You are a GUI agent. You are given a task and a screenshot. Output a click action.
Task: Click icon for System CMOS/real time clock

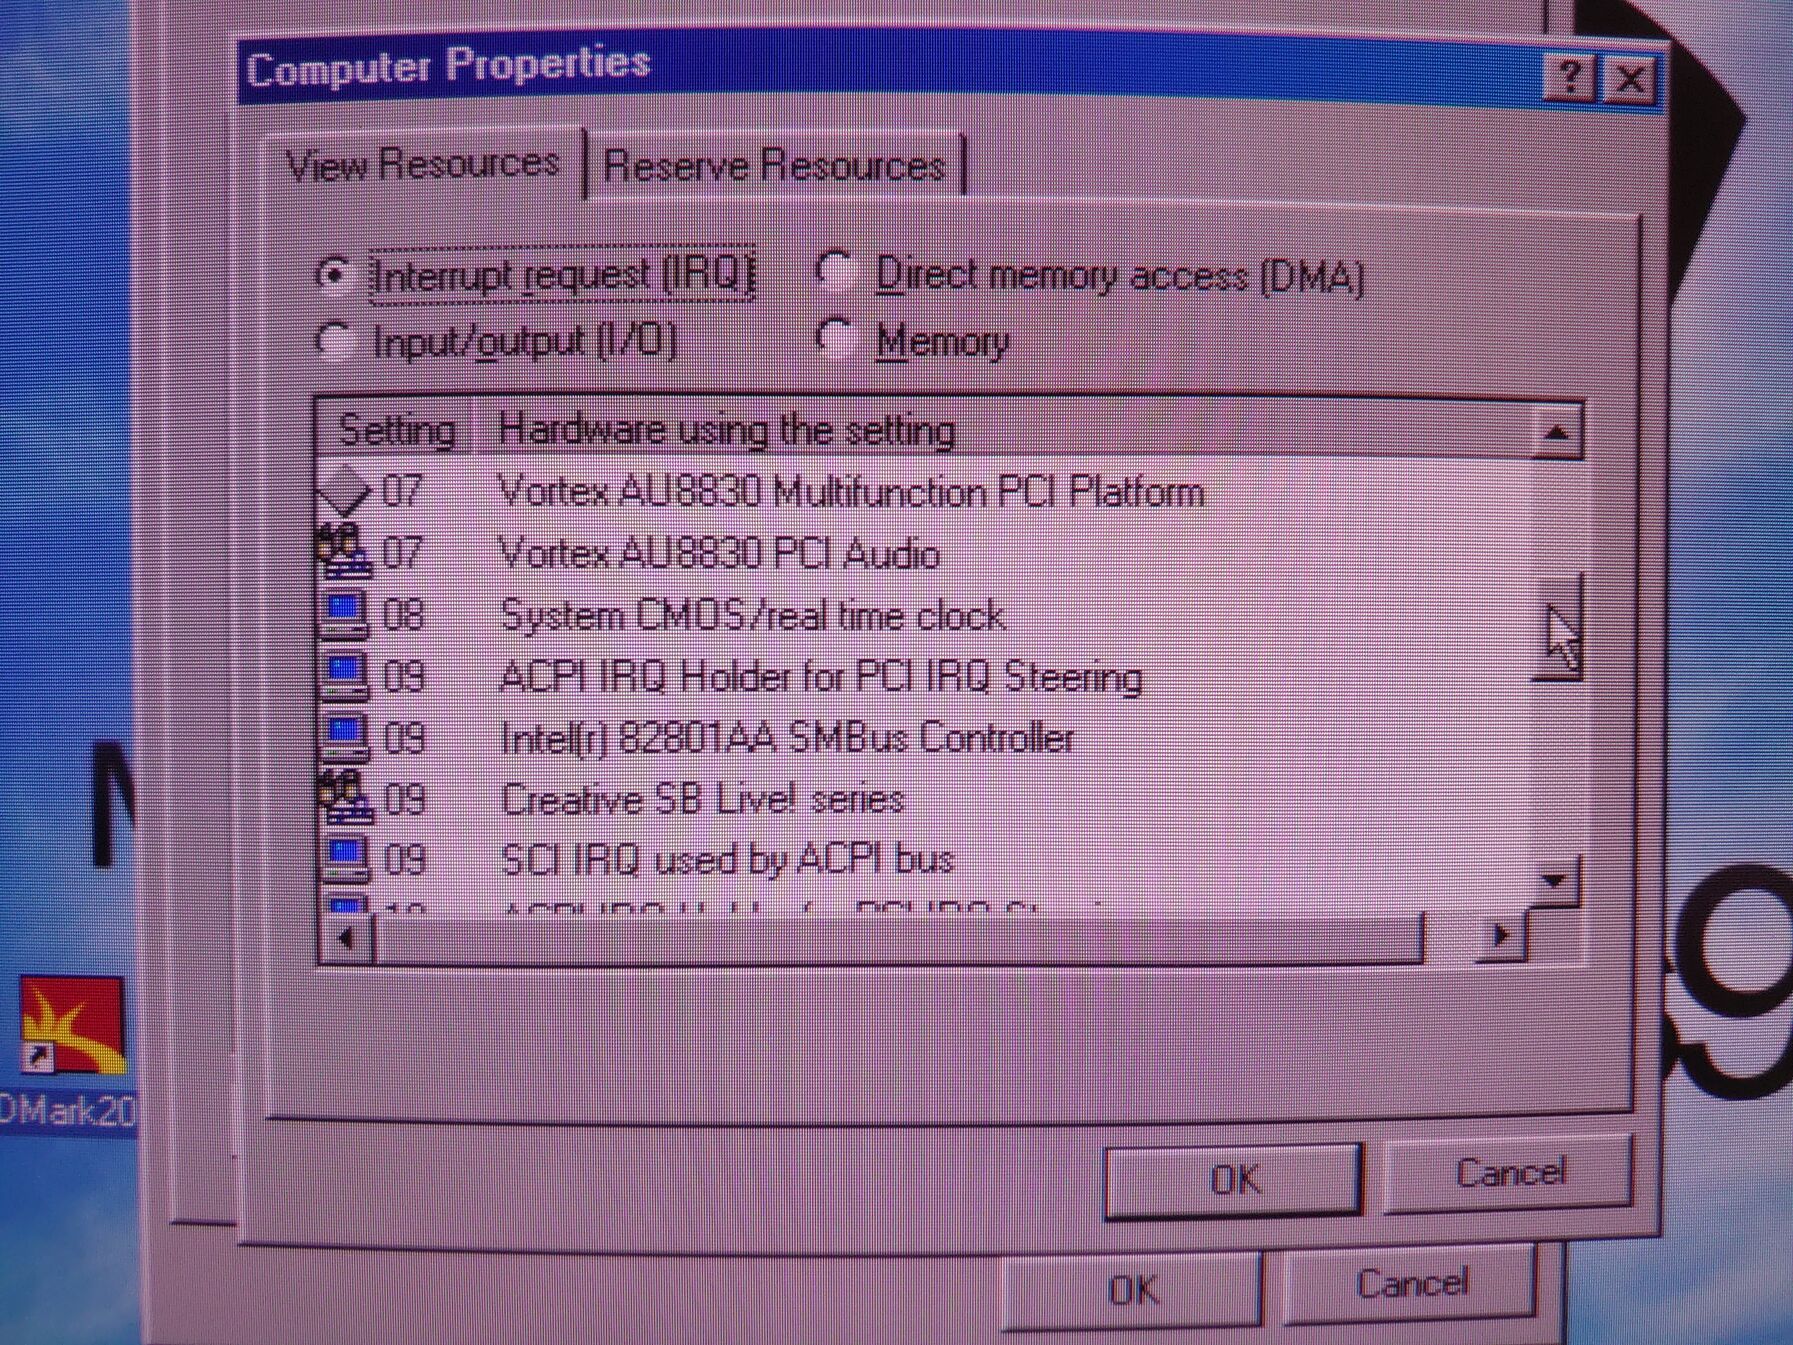[344, 614]
